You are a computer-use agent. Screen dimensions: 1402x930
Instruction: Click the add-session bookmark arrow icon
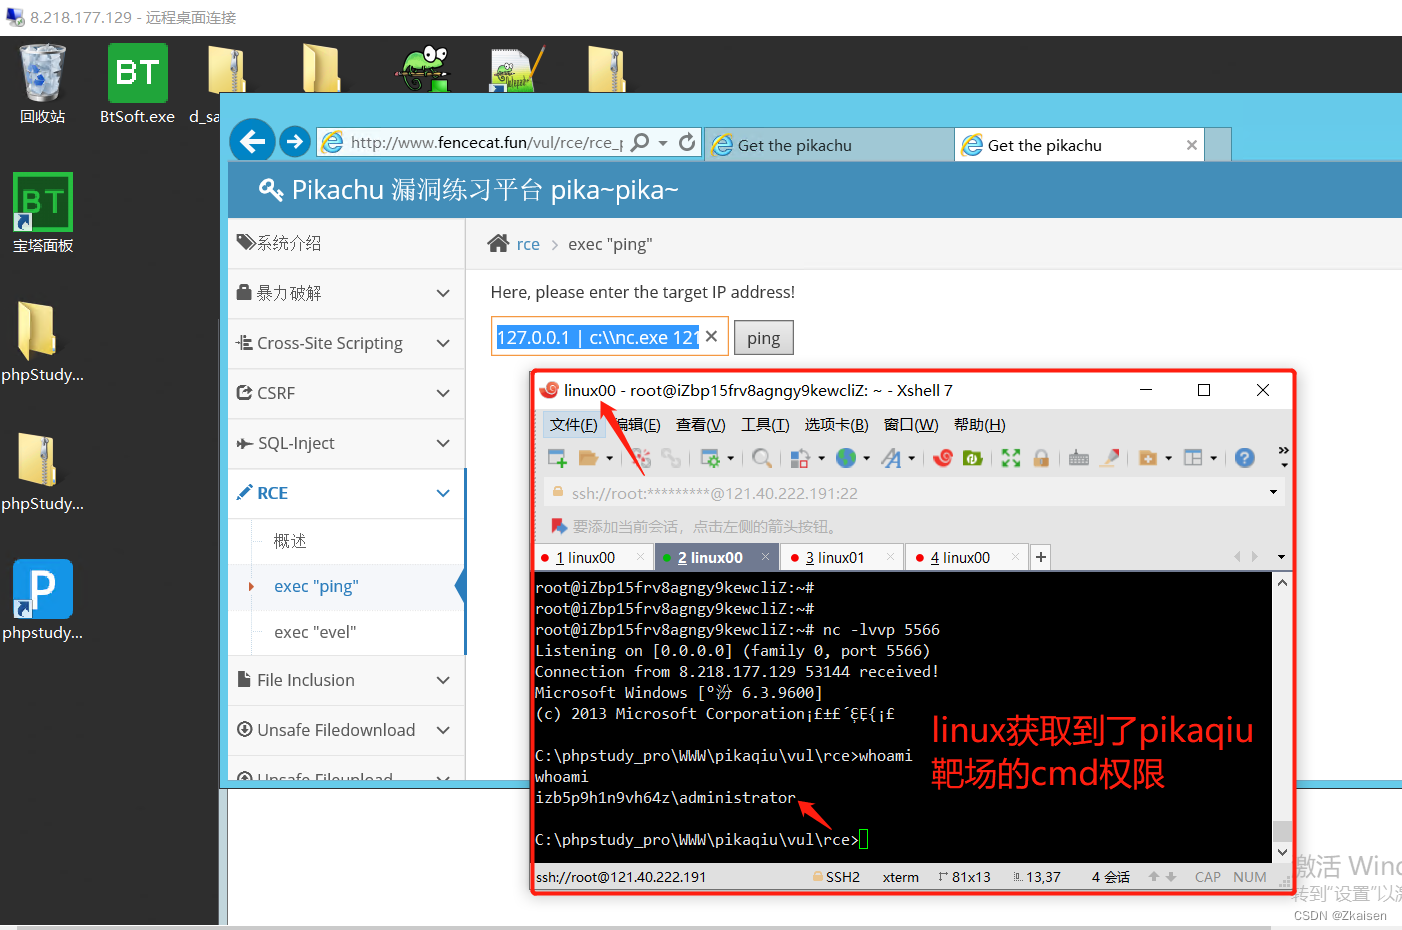click(559, 526)
